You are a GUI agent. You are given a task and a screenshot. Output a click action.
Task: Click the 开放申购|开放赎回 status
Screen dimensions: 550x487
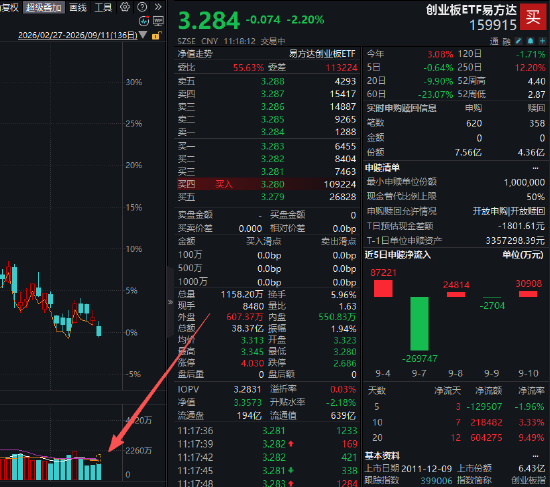(x=509, y=211)
